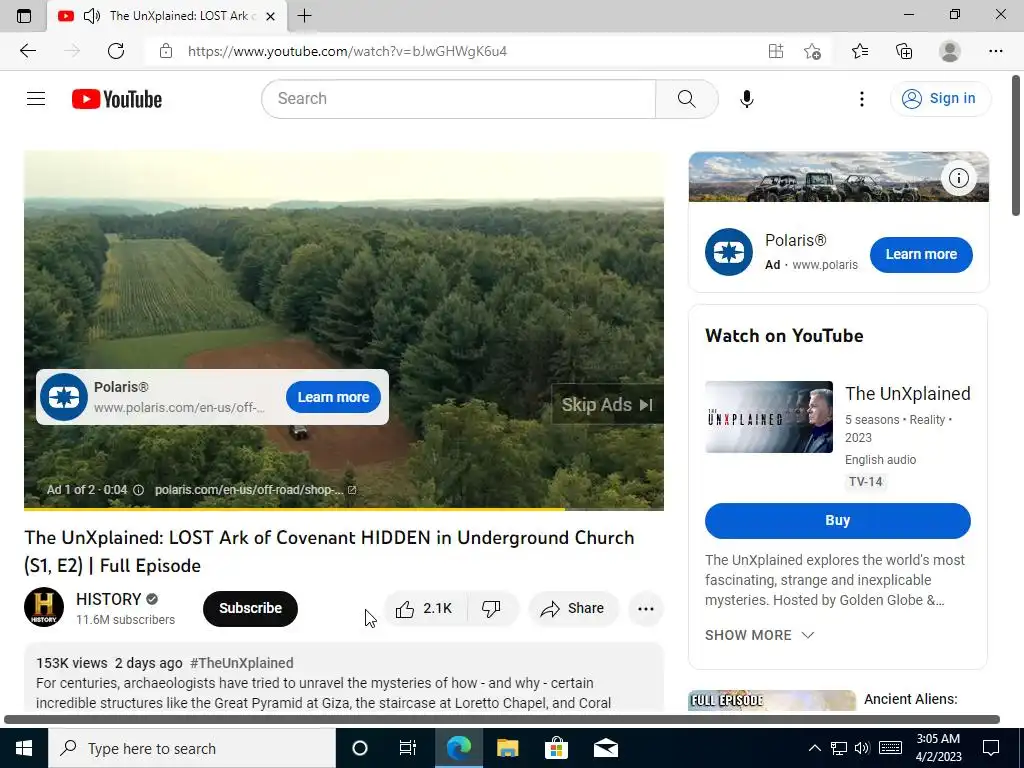Open the #TheUnXplained hashtag link
The width and height of the screenshot is (1024, 768).
242,663
